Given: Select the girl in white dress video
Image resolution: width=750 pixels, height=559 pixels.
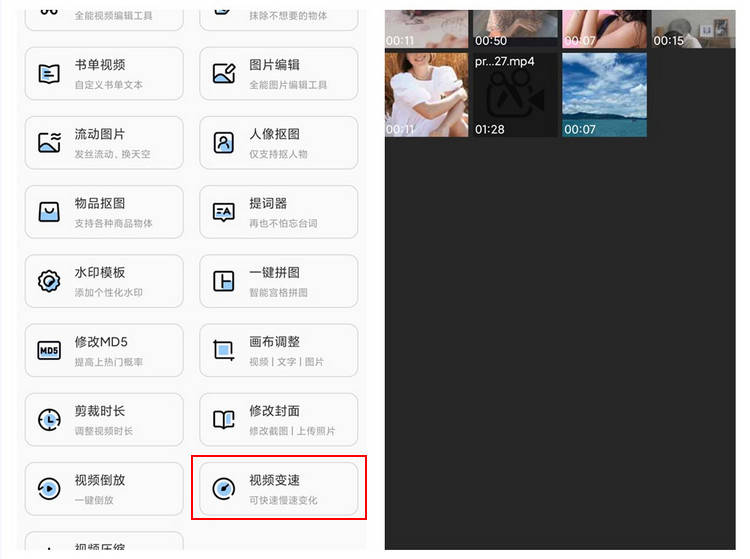Looking at the screenshot, I should [427, 95].
